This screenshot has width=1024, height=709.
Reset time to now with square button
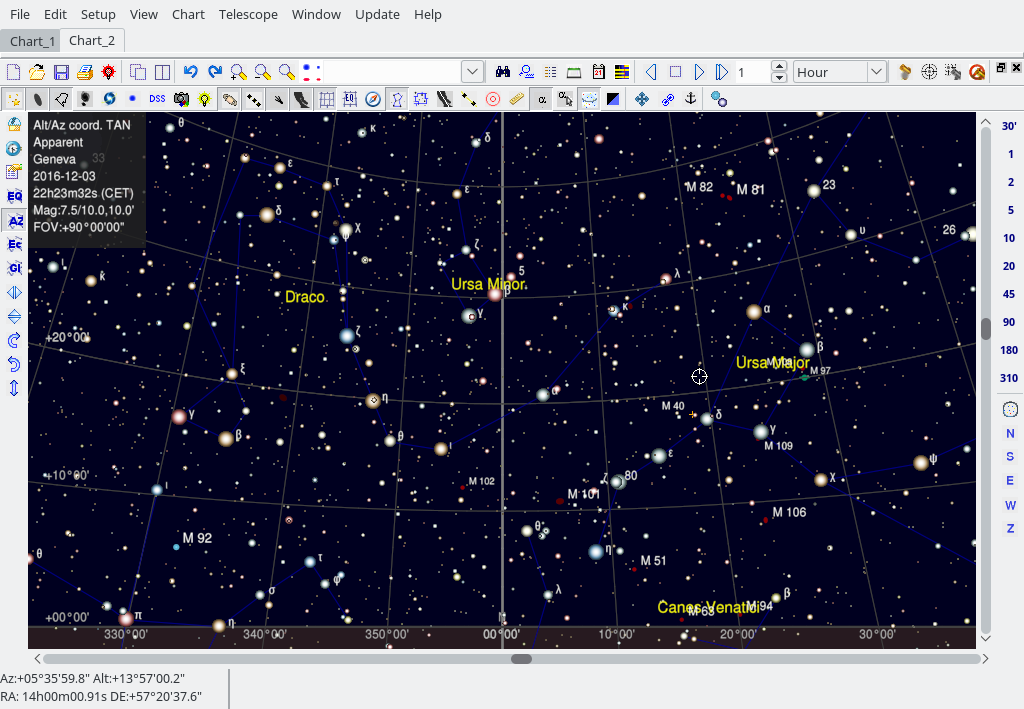click(675, 72)
